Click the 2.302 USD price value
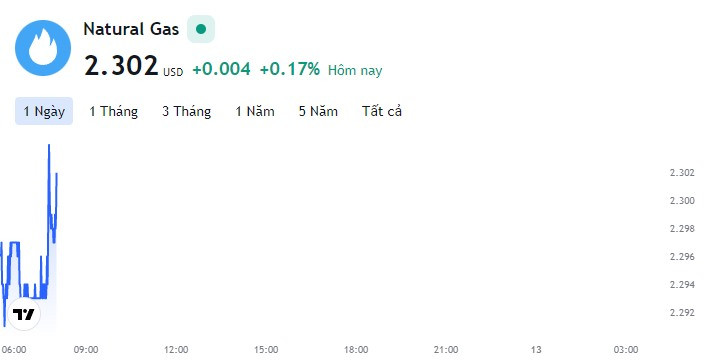This screenshot has width=704, height=362. [133, 66]
